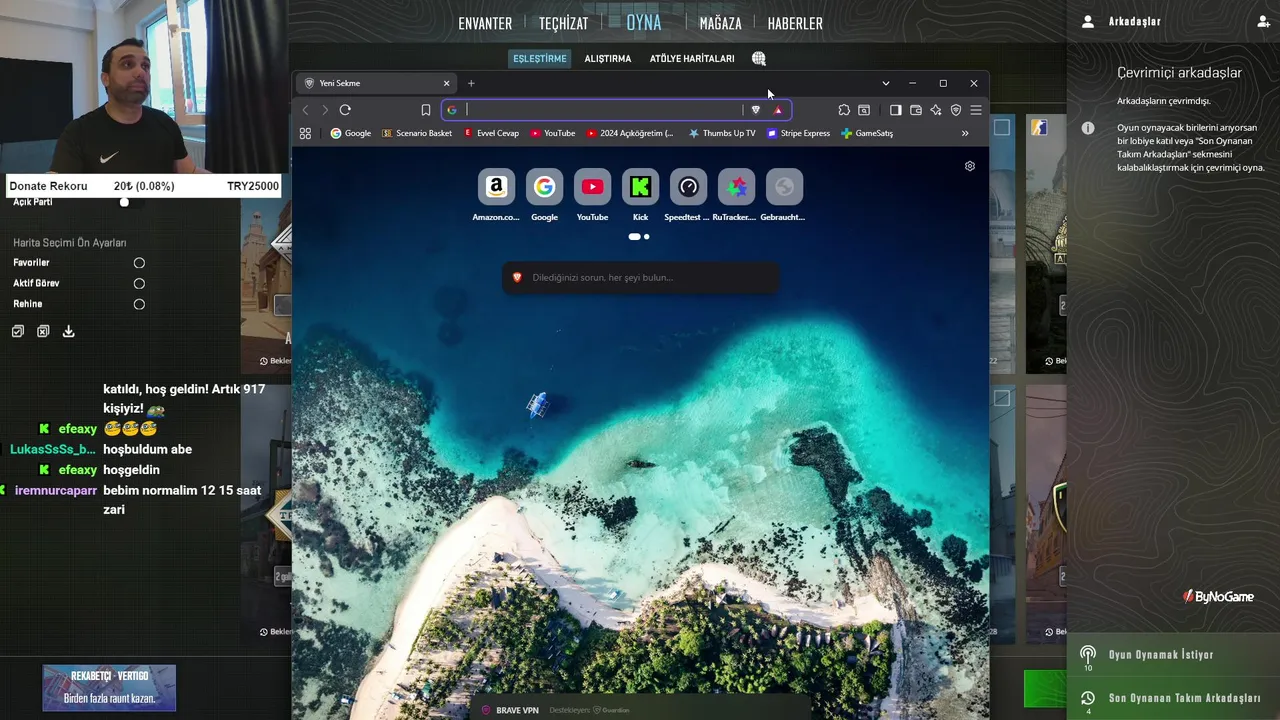Select all maps icon in game panel

point(18,331)
